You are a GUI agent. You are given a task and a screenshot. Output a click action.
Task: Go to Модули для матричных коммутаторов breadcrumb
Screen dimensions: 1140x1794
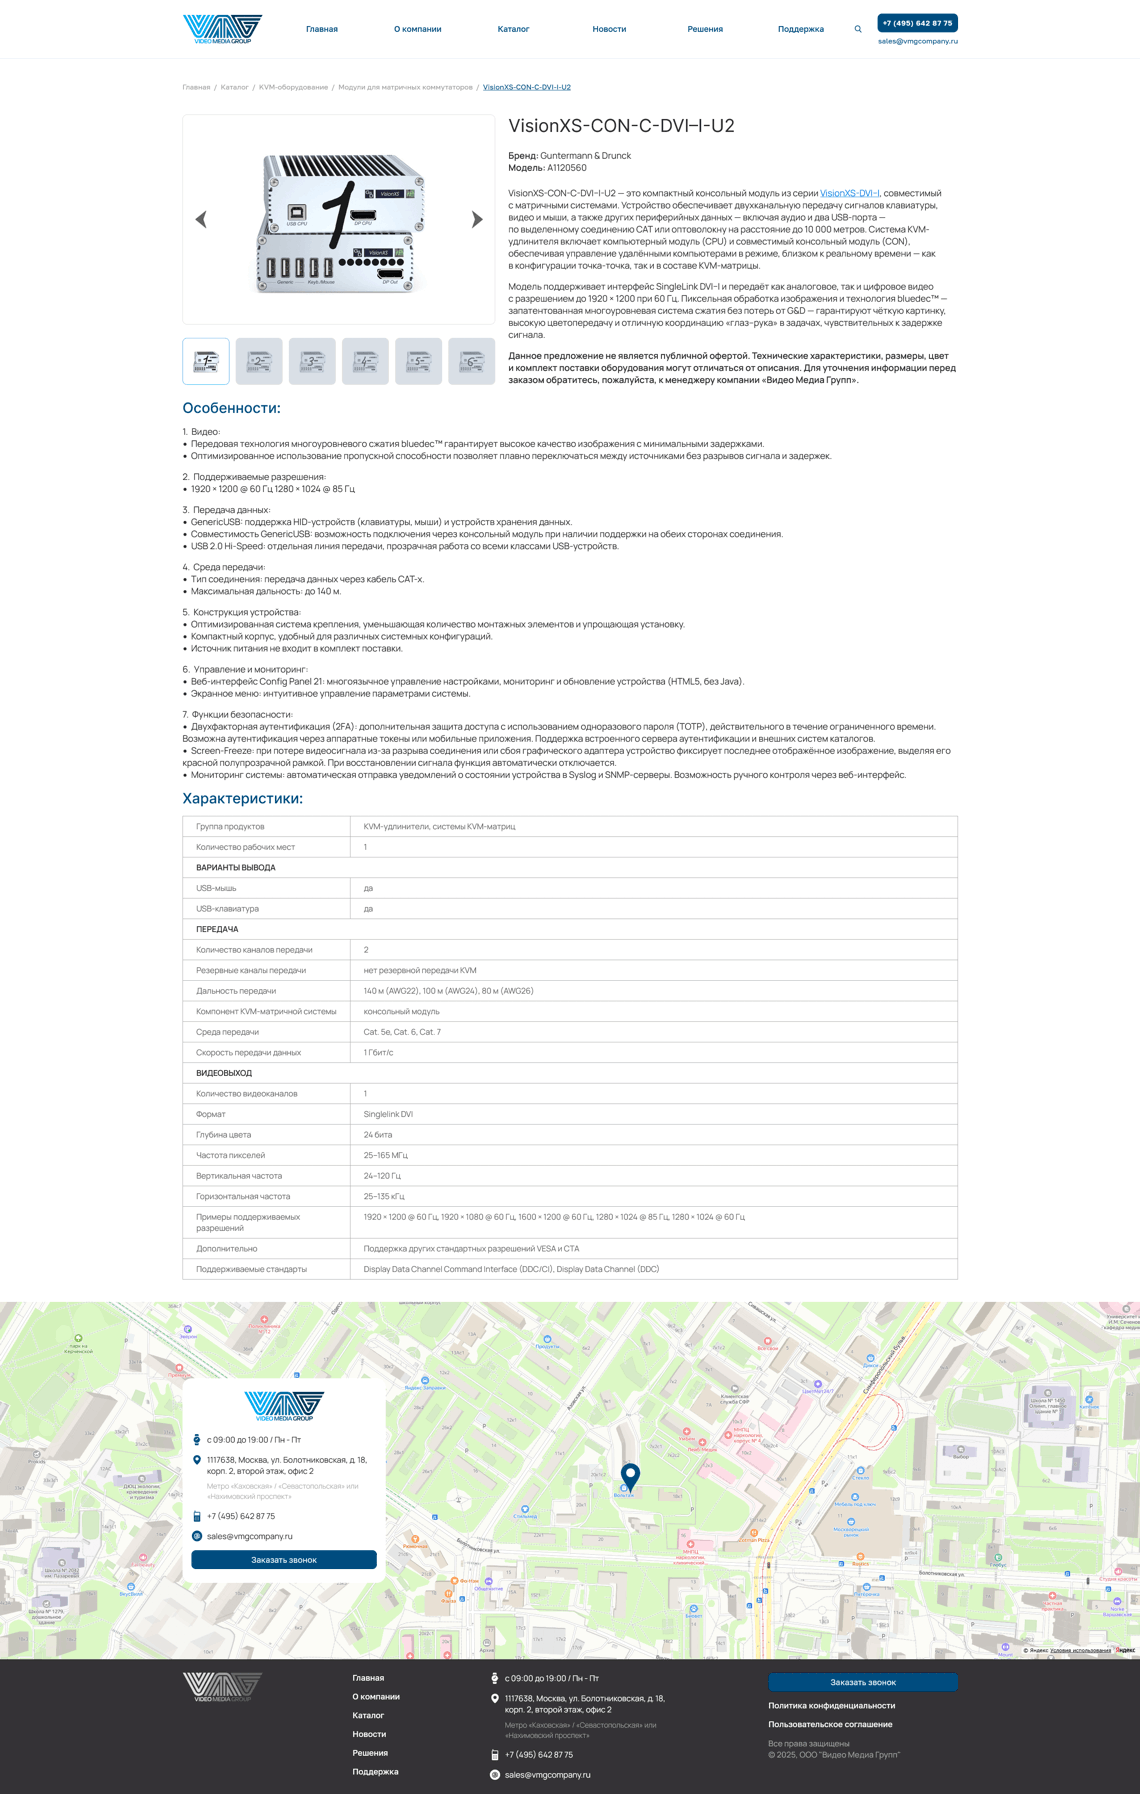pos(405,87)
